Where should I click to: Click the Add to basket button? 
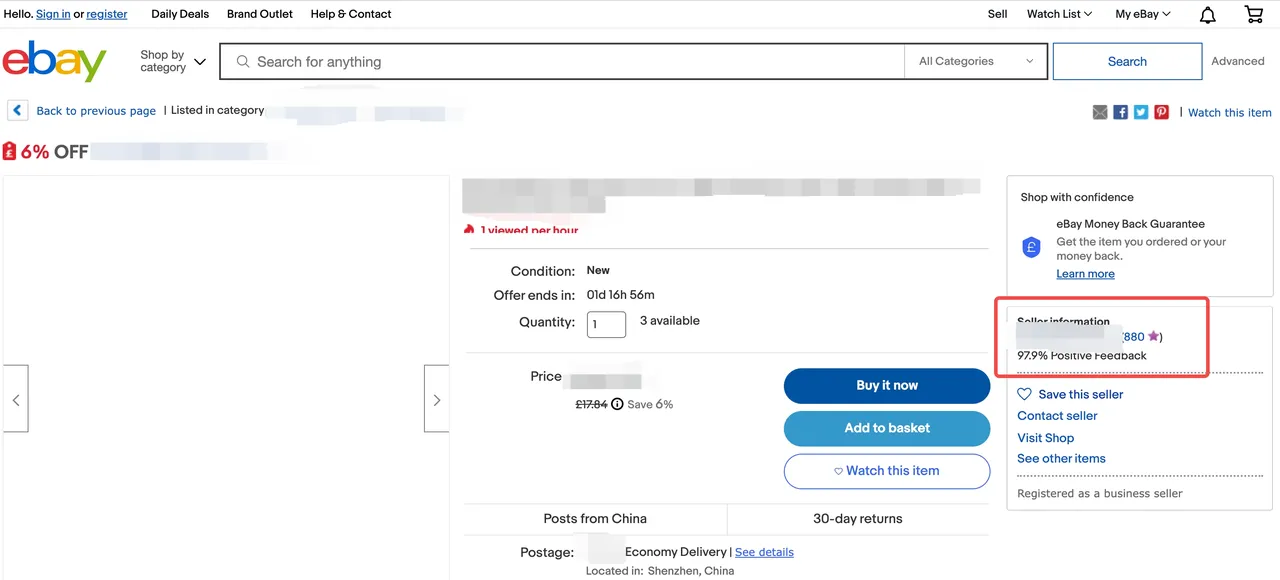coord(886,428)
